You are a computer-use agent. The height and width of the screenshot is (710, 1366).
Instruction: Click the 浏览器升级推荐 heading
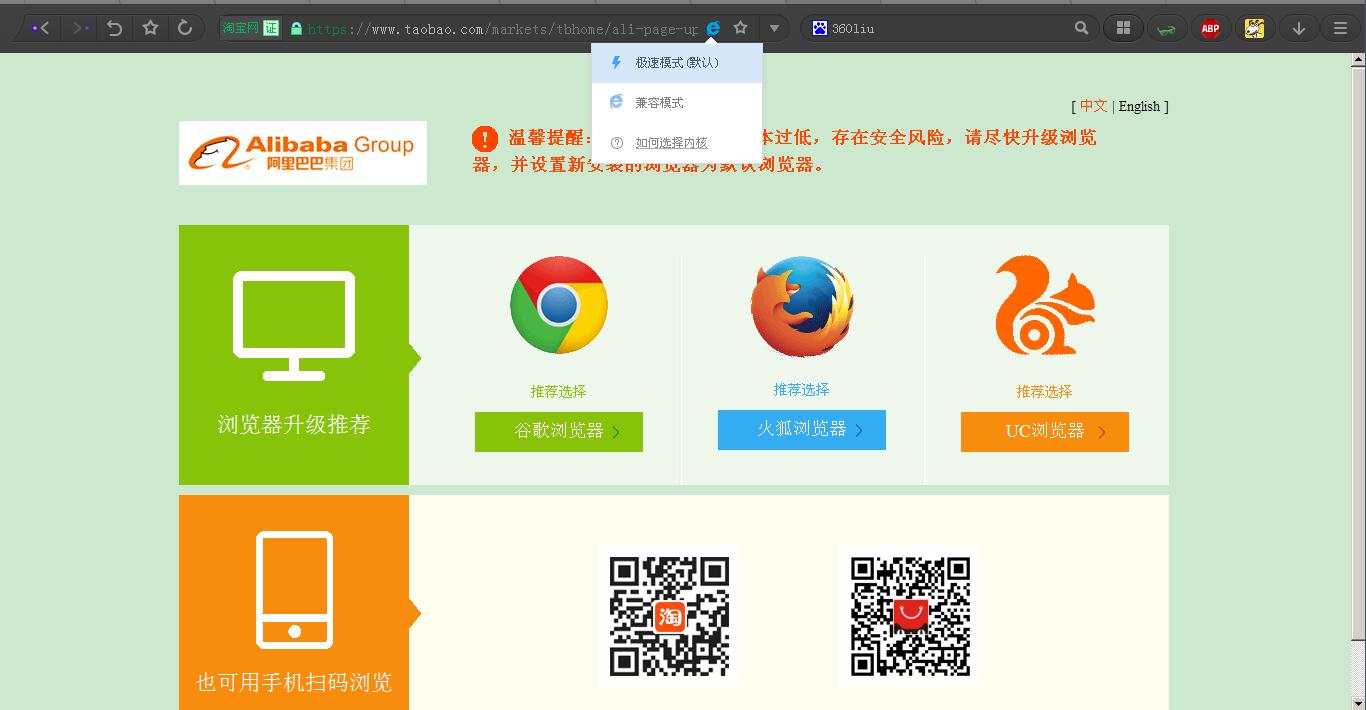coord(294,424)
